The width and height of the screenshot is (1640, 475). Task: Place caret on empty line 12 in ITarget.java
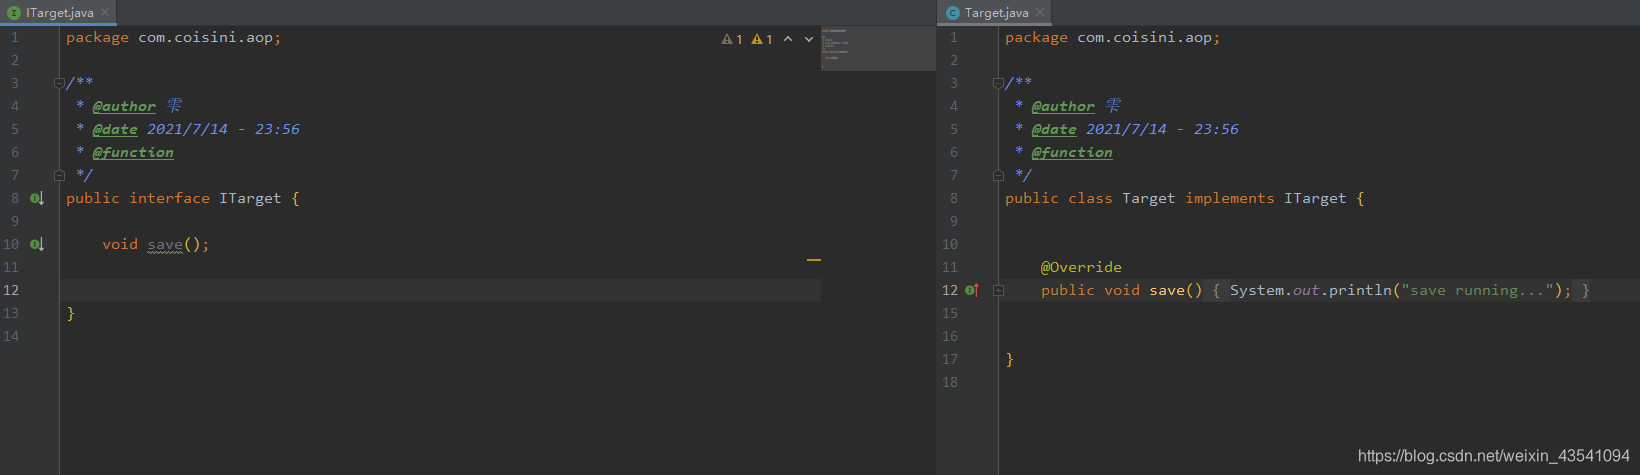tap(440, 291)
